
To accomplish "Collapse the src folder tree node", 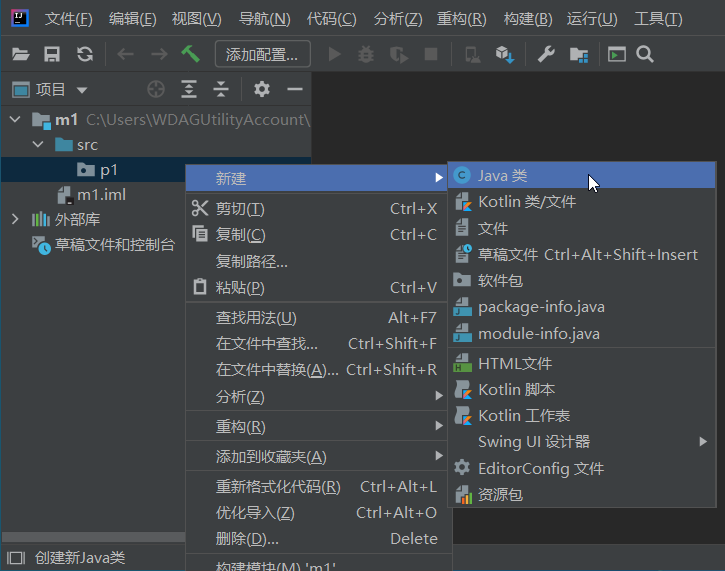I will click(38, 145).
